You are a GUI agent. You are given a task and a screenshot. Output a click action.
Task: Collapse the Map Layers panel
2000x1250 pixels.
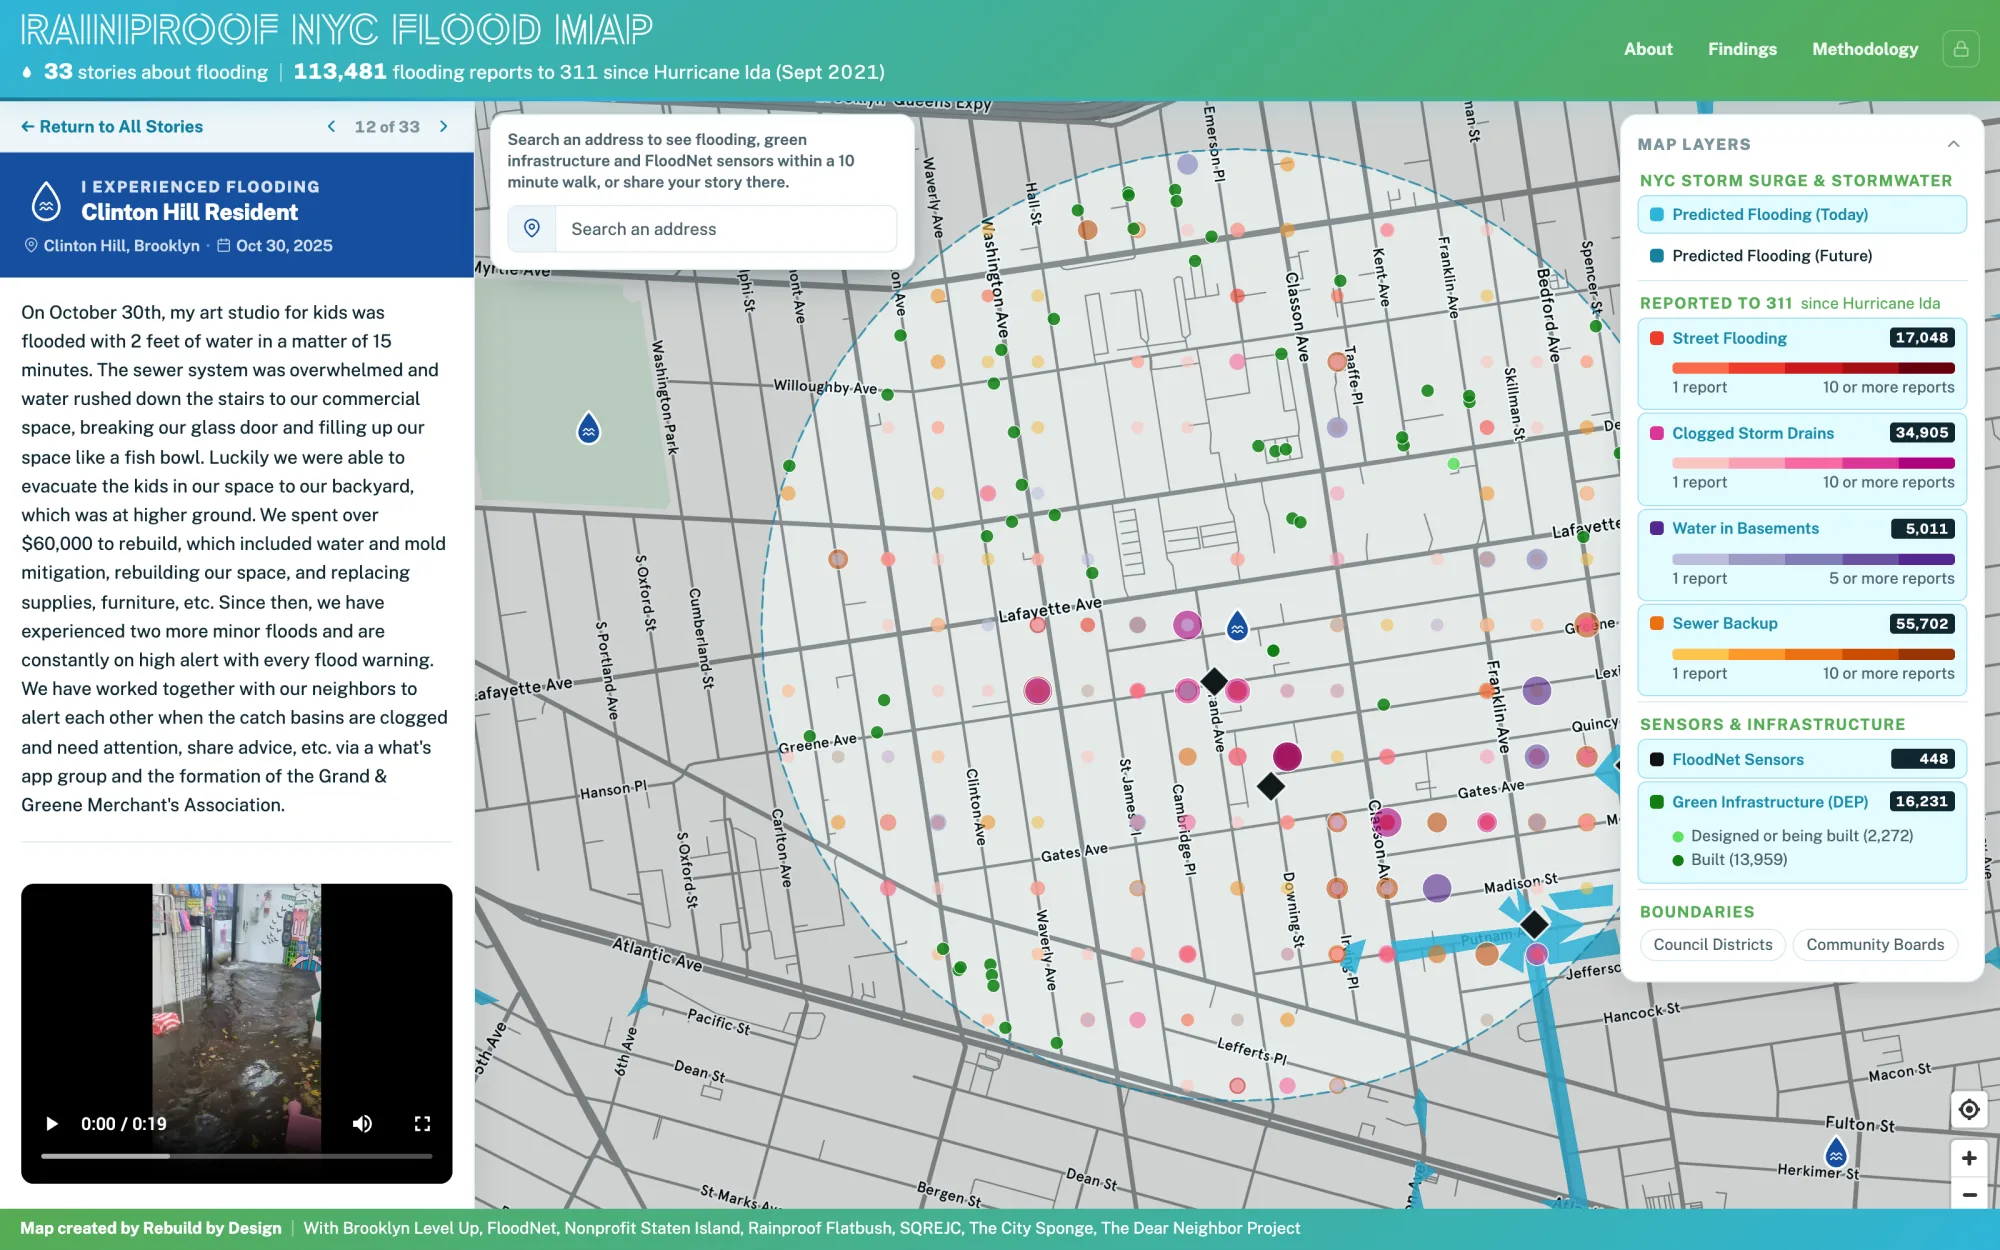coord(1953,144)
